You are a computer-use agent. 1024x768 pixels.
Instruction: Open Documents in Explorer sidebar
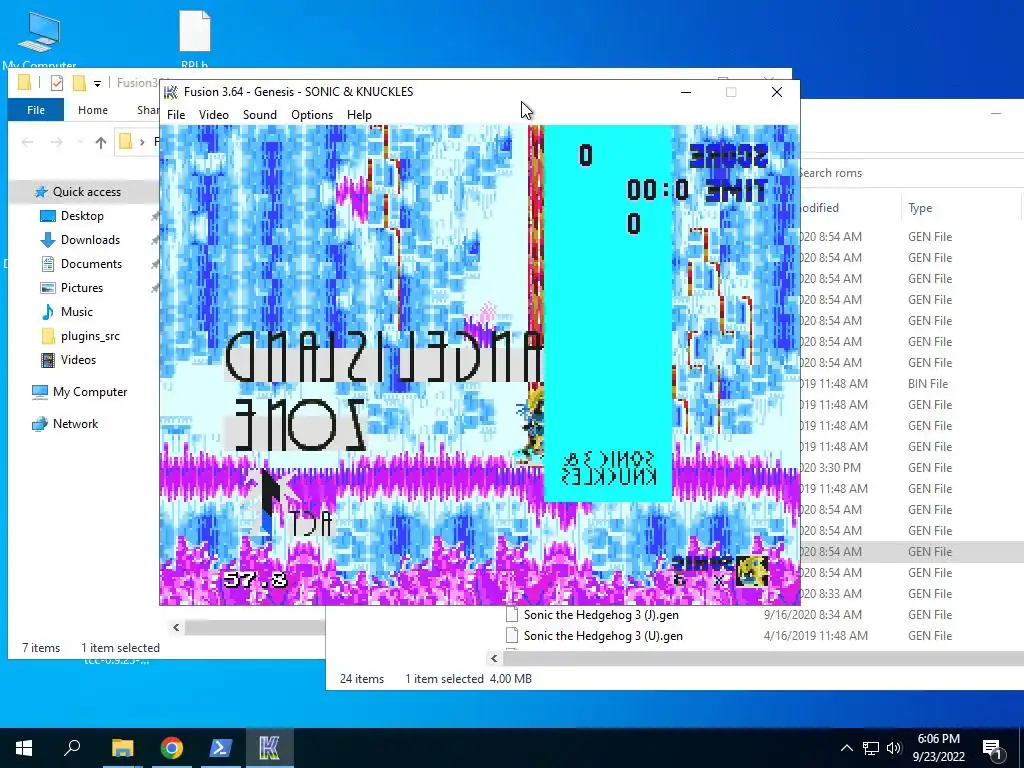point(91,264)
